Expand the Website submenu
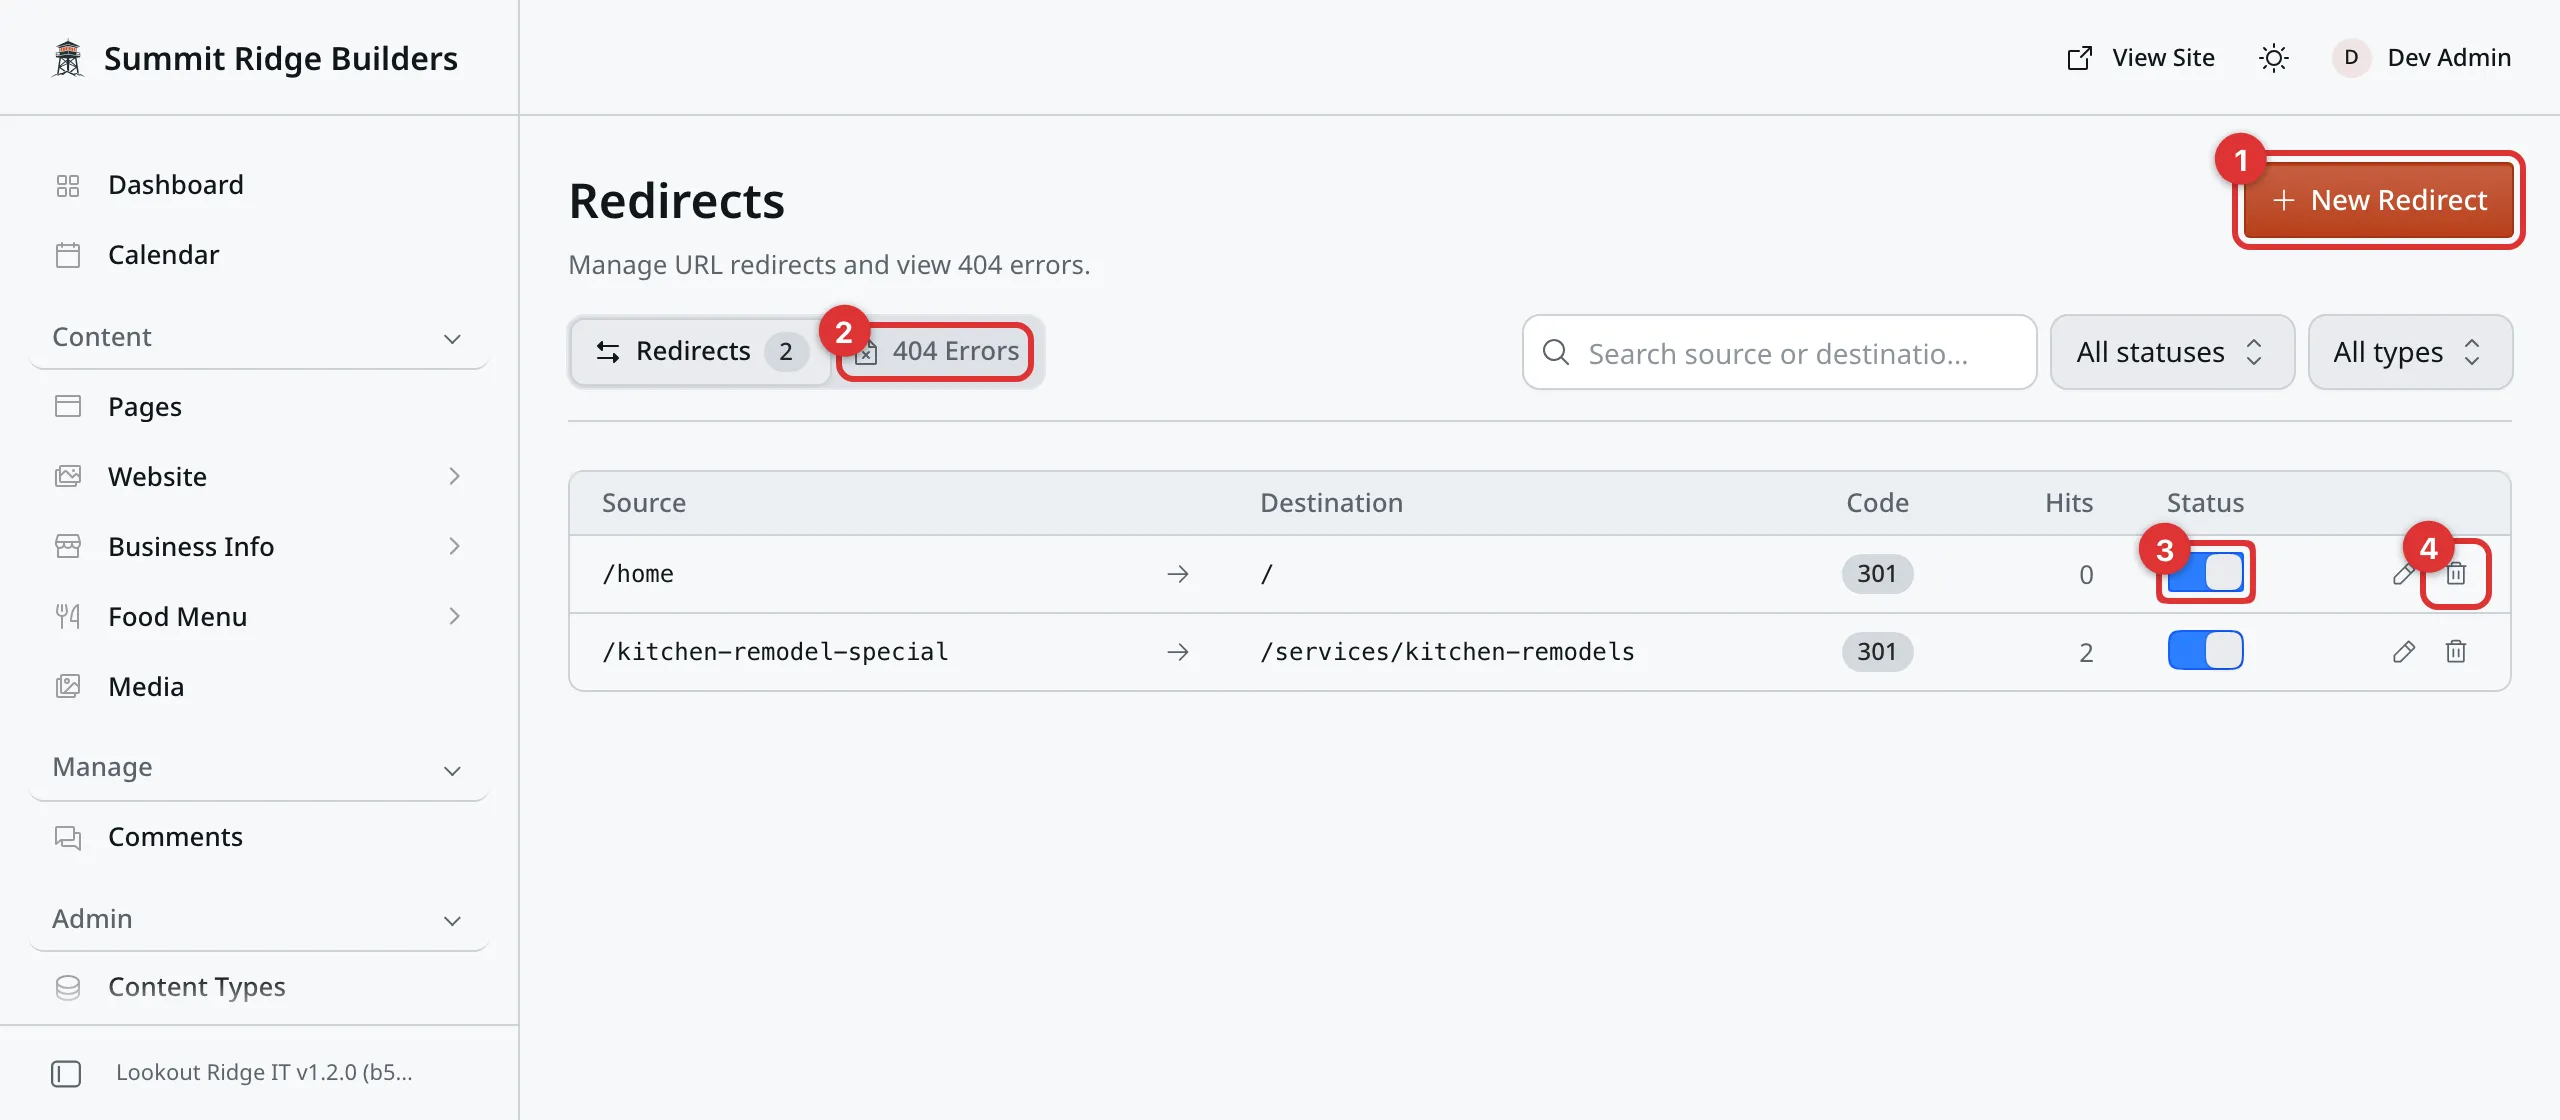 [454, 477]
